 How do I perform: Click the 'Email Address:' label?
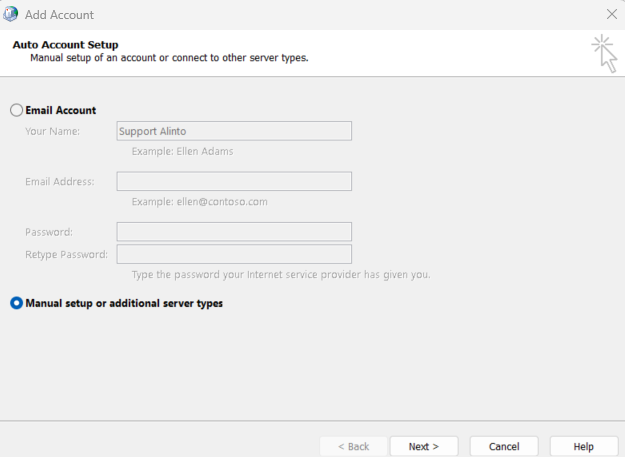pyautogui.click(x=59, y=181)
